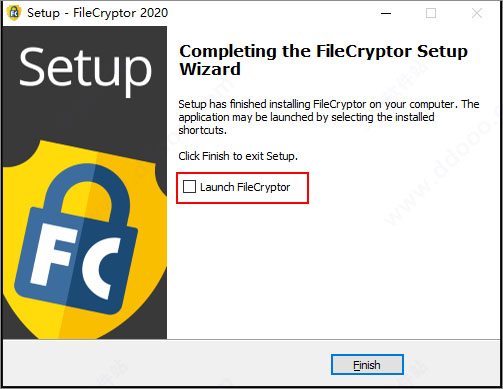Image resolution: width=503 pixels, height=389 pixels.
Task: Click the FileCryptor shield icon in title bar
Action: (14, 13)
